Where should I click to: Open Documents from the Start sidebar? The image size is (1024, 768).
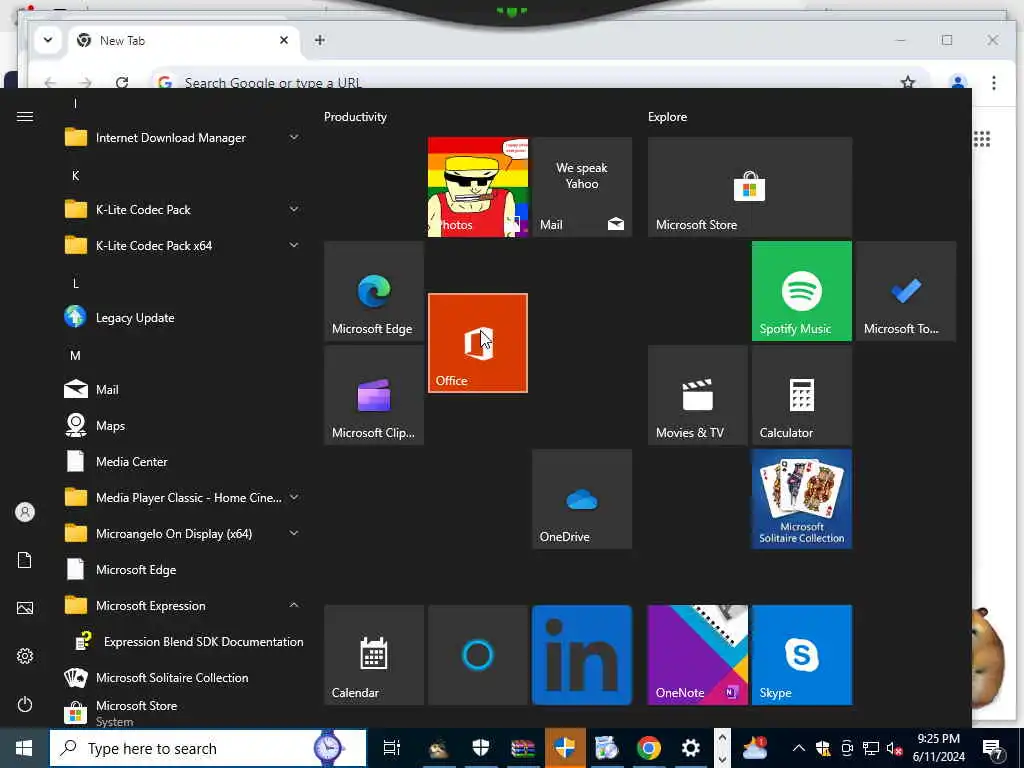[x=25, y=560]
